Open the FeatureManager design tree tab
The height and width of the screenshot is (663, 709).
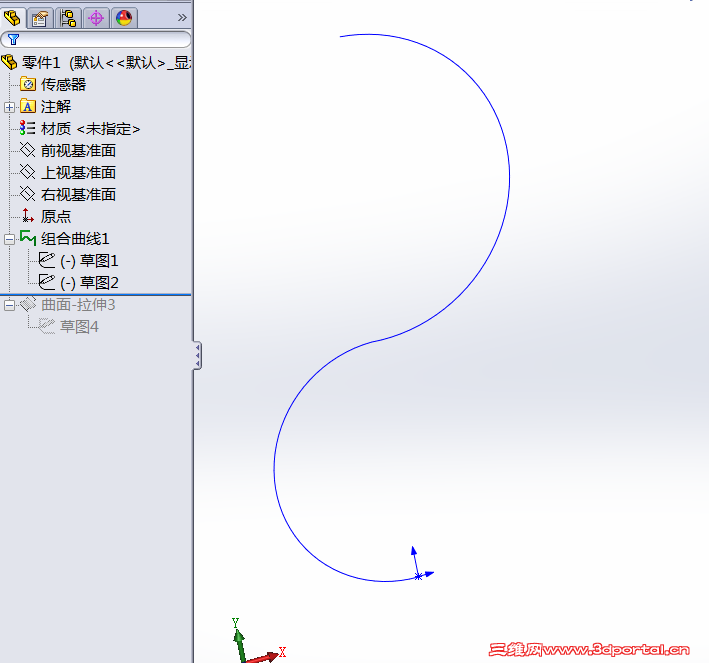pyautogui.click(x=12, y=18)
